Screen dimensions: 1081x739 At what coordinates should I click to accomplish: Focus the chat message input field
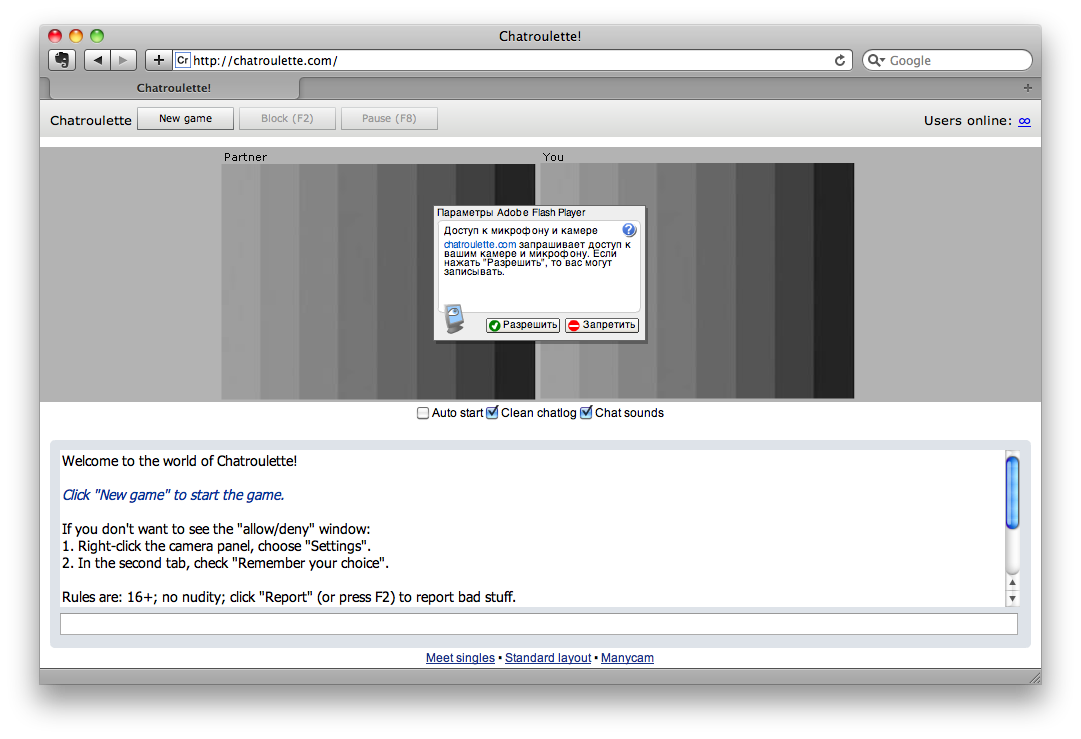[538, 624]
